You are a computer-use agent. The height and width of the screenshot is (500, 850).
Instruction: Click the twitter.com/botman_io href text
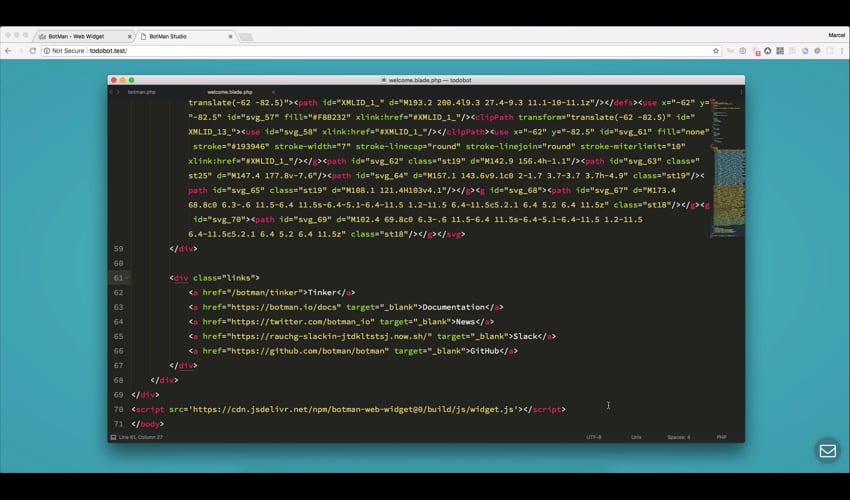(301, 322)
